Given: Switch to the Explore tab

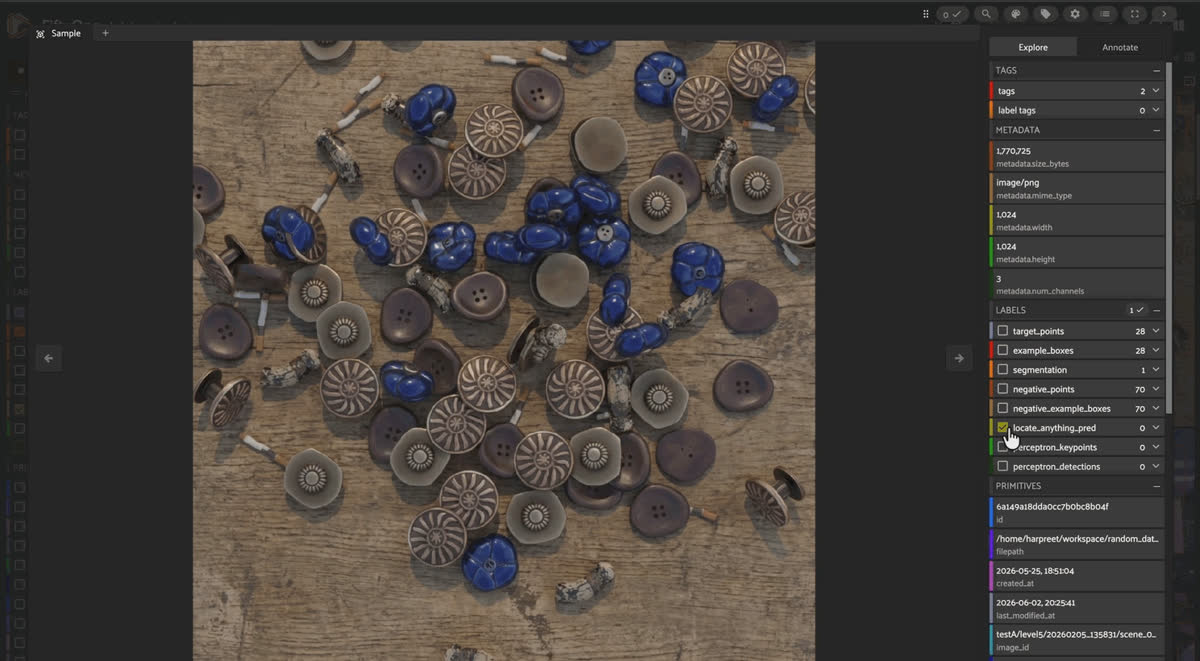Looking at the screenshot, I should pos(1033,47).
